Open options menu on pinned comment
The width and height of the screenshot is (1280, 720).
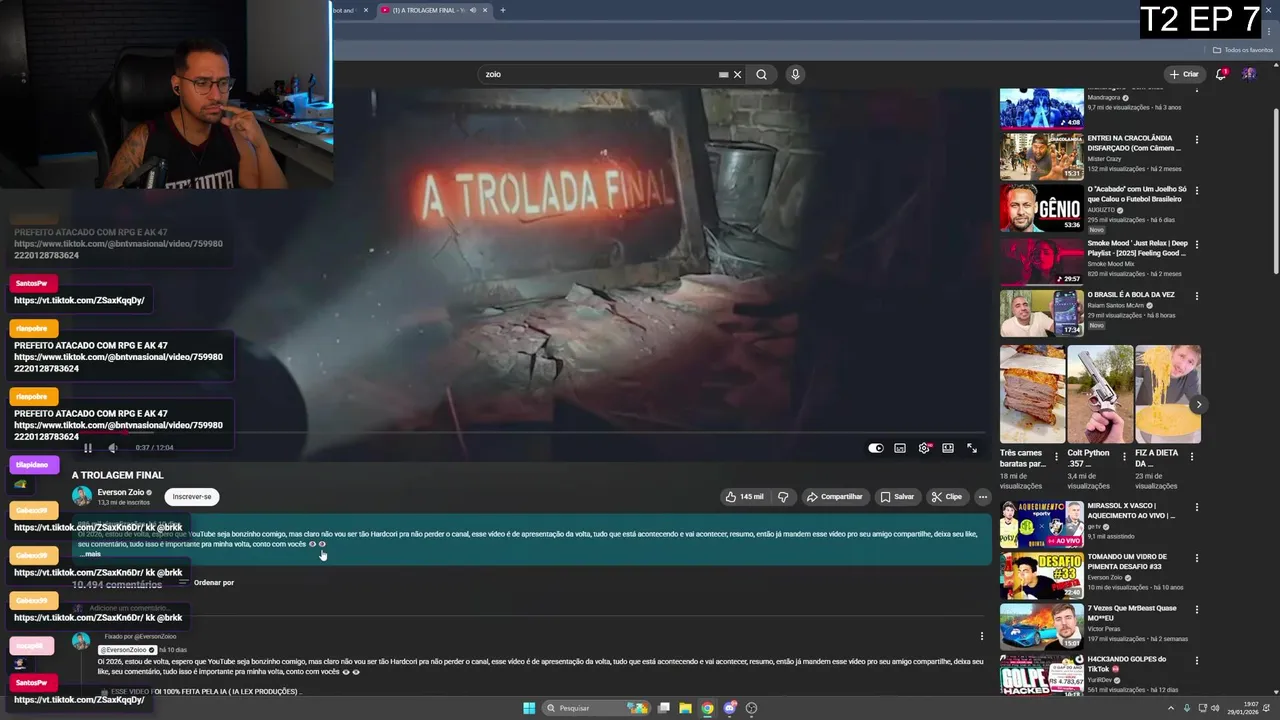(981, 636)
